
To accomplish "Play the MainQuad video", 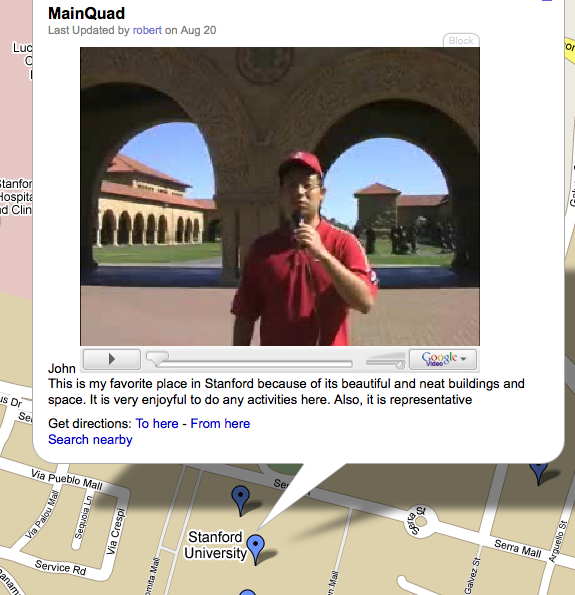I will click(x=112, y=359).
